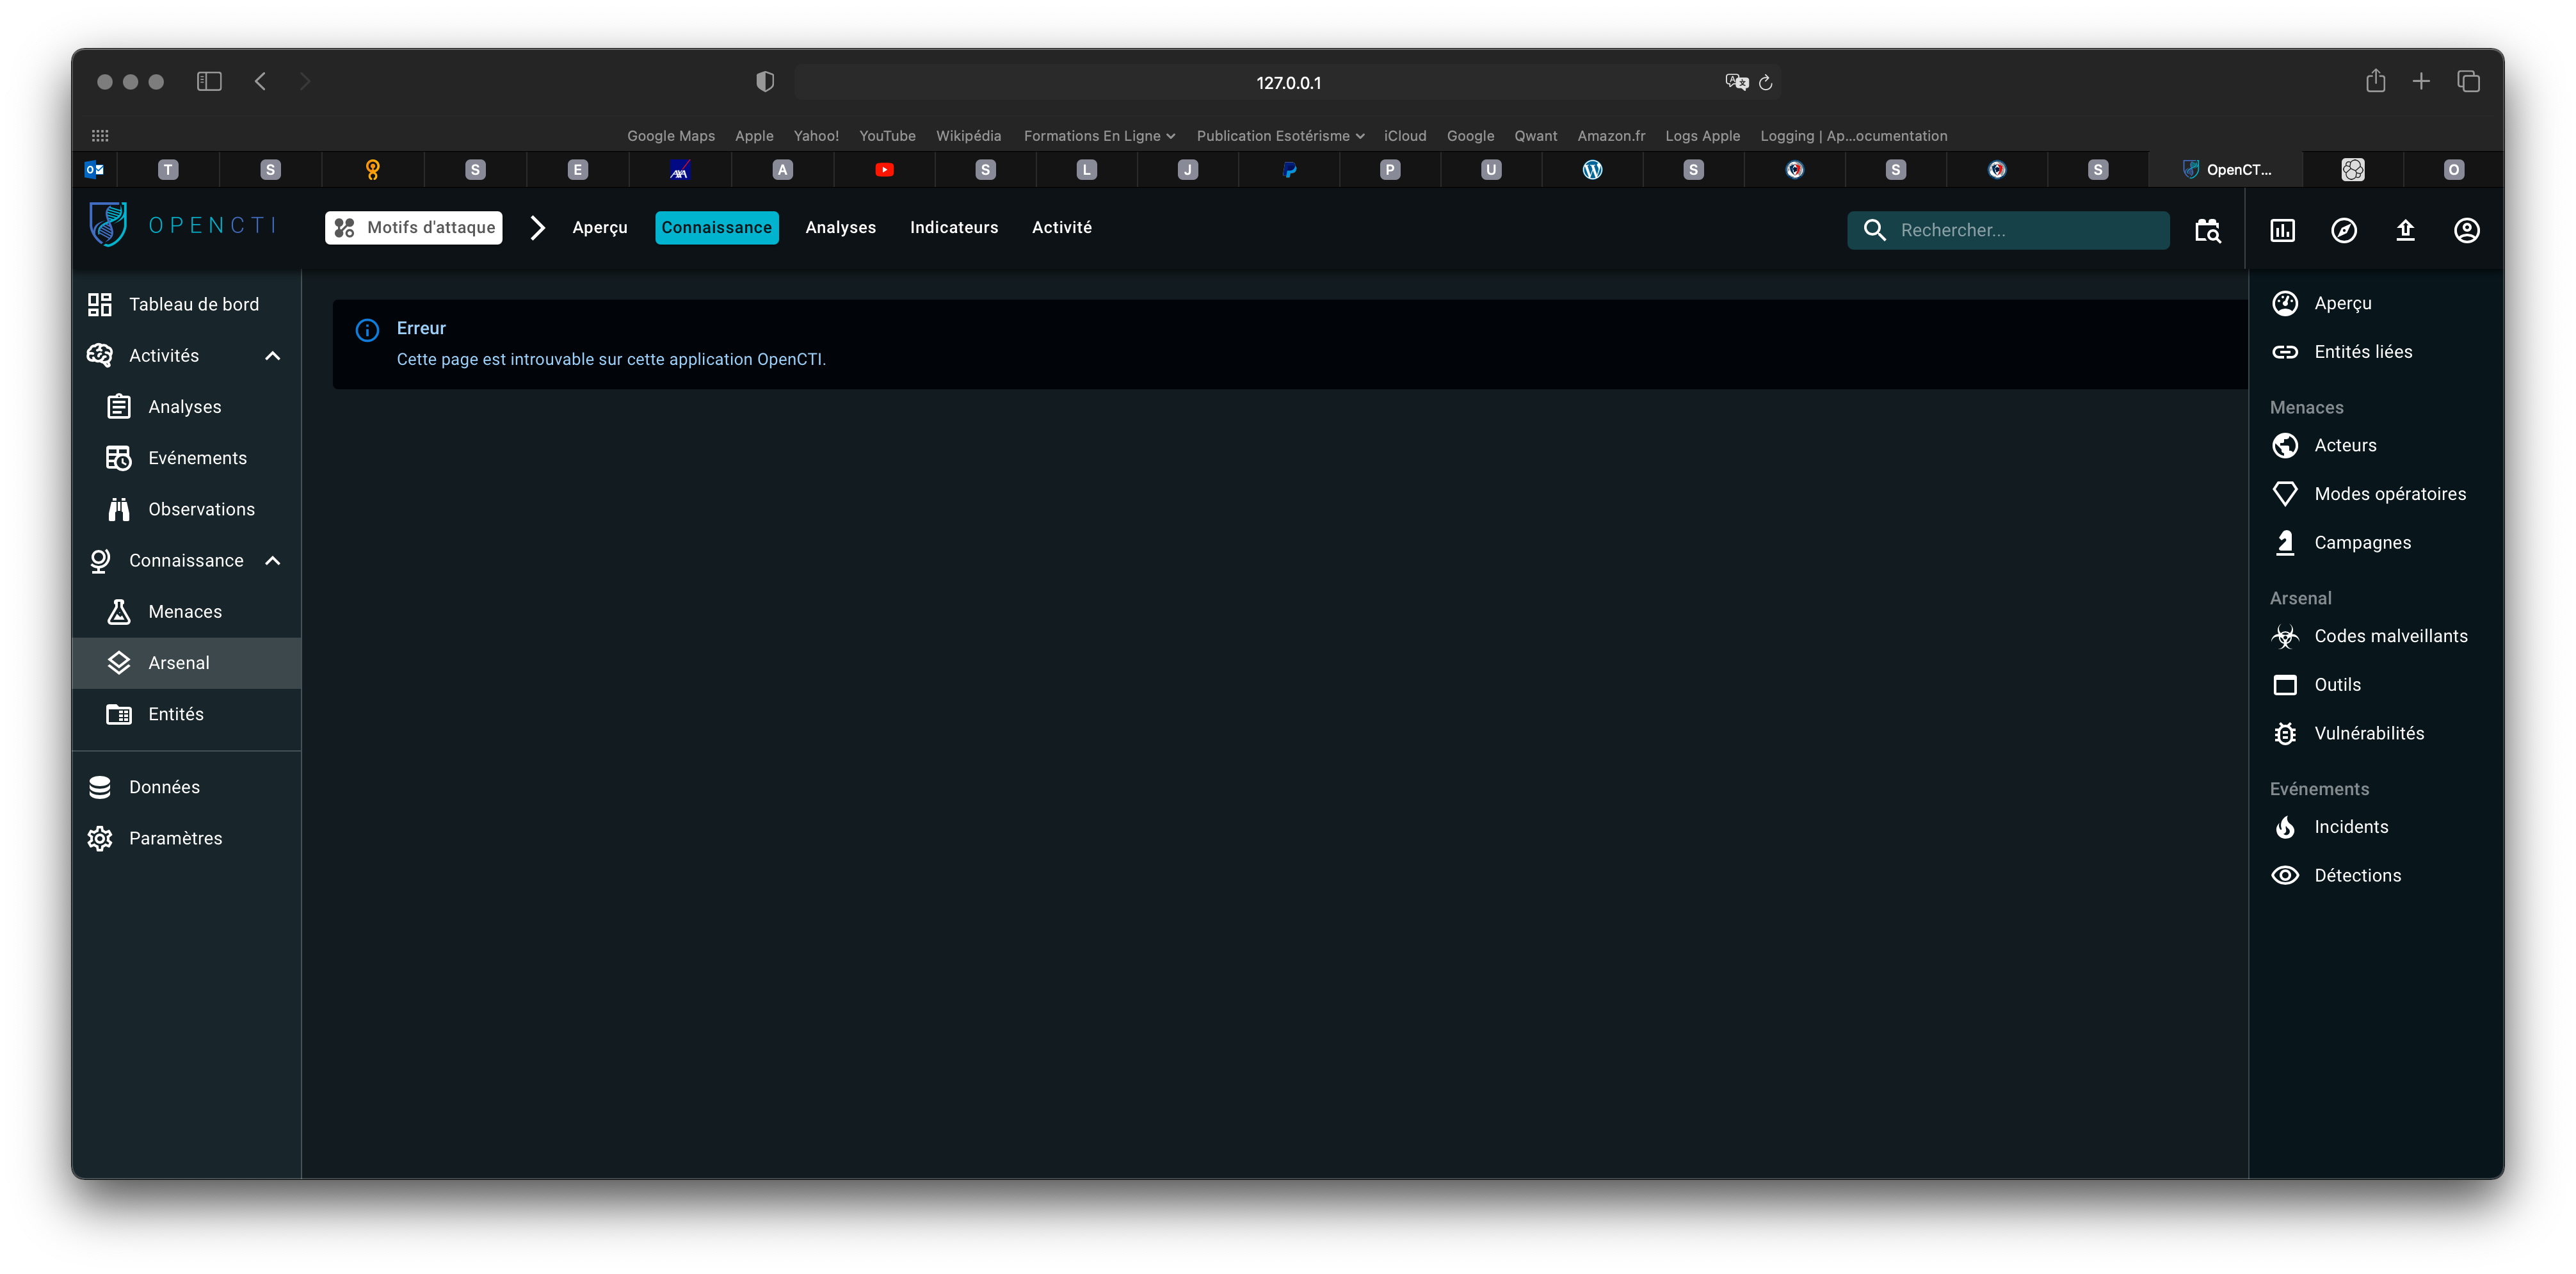Viewport: 2576px width, 1274px height.
Task: Collapse the Connaissance sidebar section
Action: point(272,561)
